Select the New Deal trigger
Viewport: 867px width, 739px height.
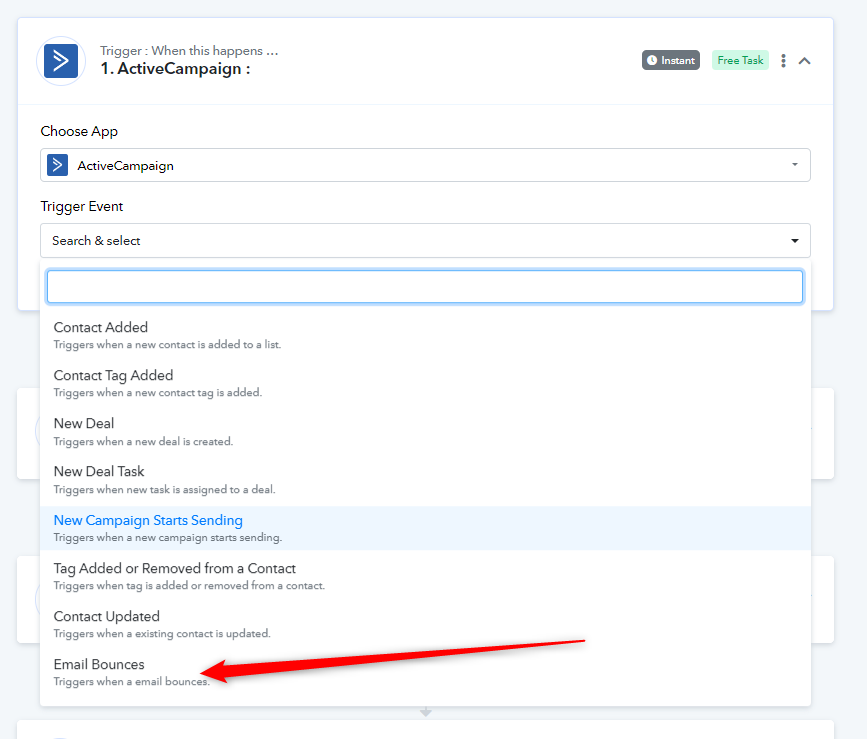(x=425, y=431)
